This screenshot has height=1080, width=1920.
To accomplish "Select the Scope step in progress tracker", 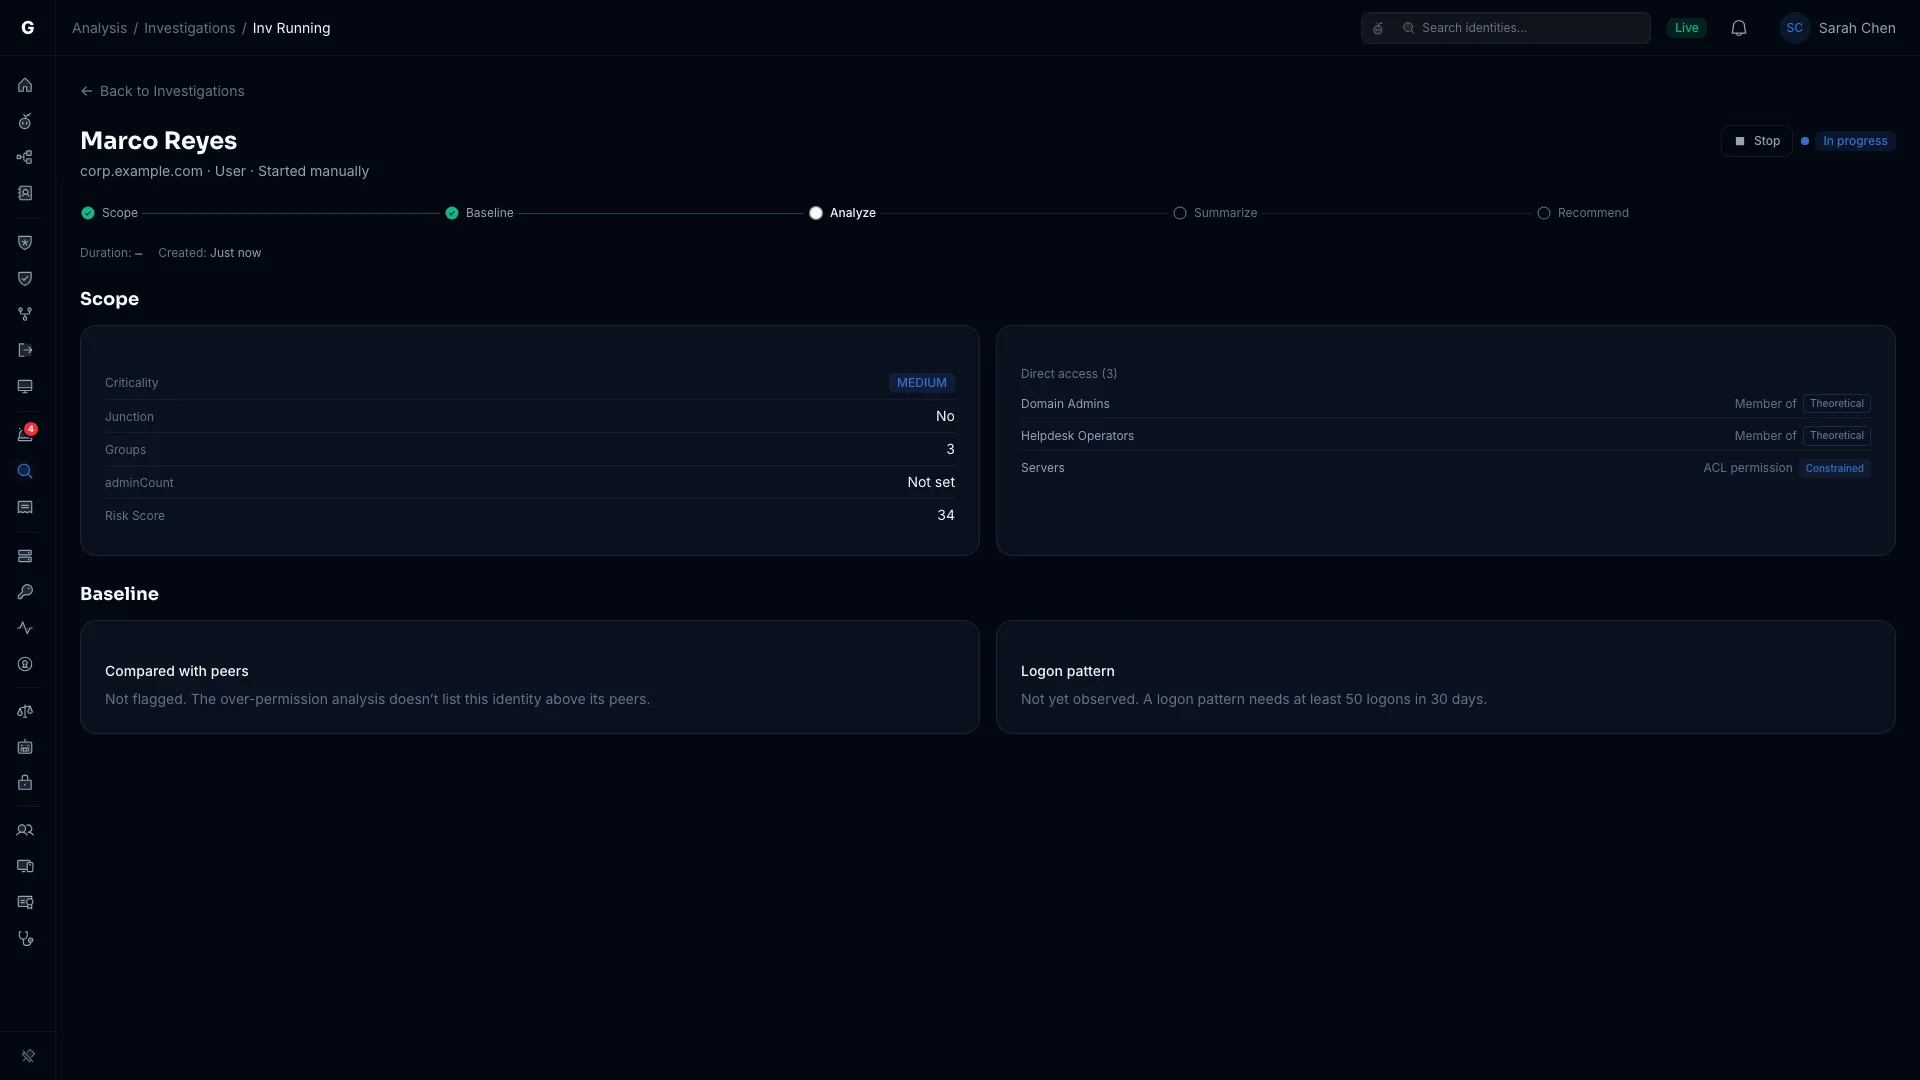I will click(110, 213).
